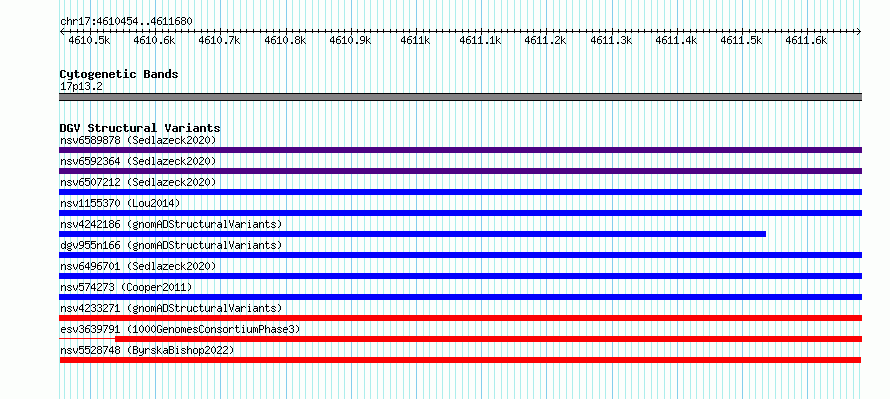Open nsv5528748 (ByrskaBishop2022) label

[x=147, y=350]
